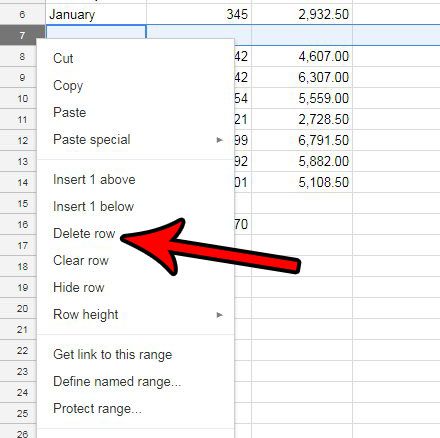Expand the Row height submenu arrow
440x438 pixels.
[x=219, y=315]
